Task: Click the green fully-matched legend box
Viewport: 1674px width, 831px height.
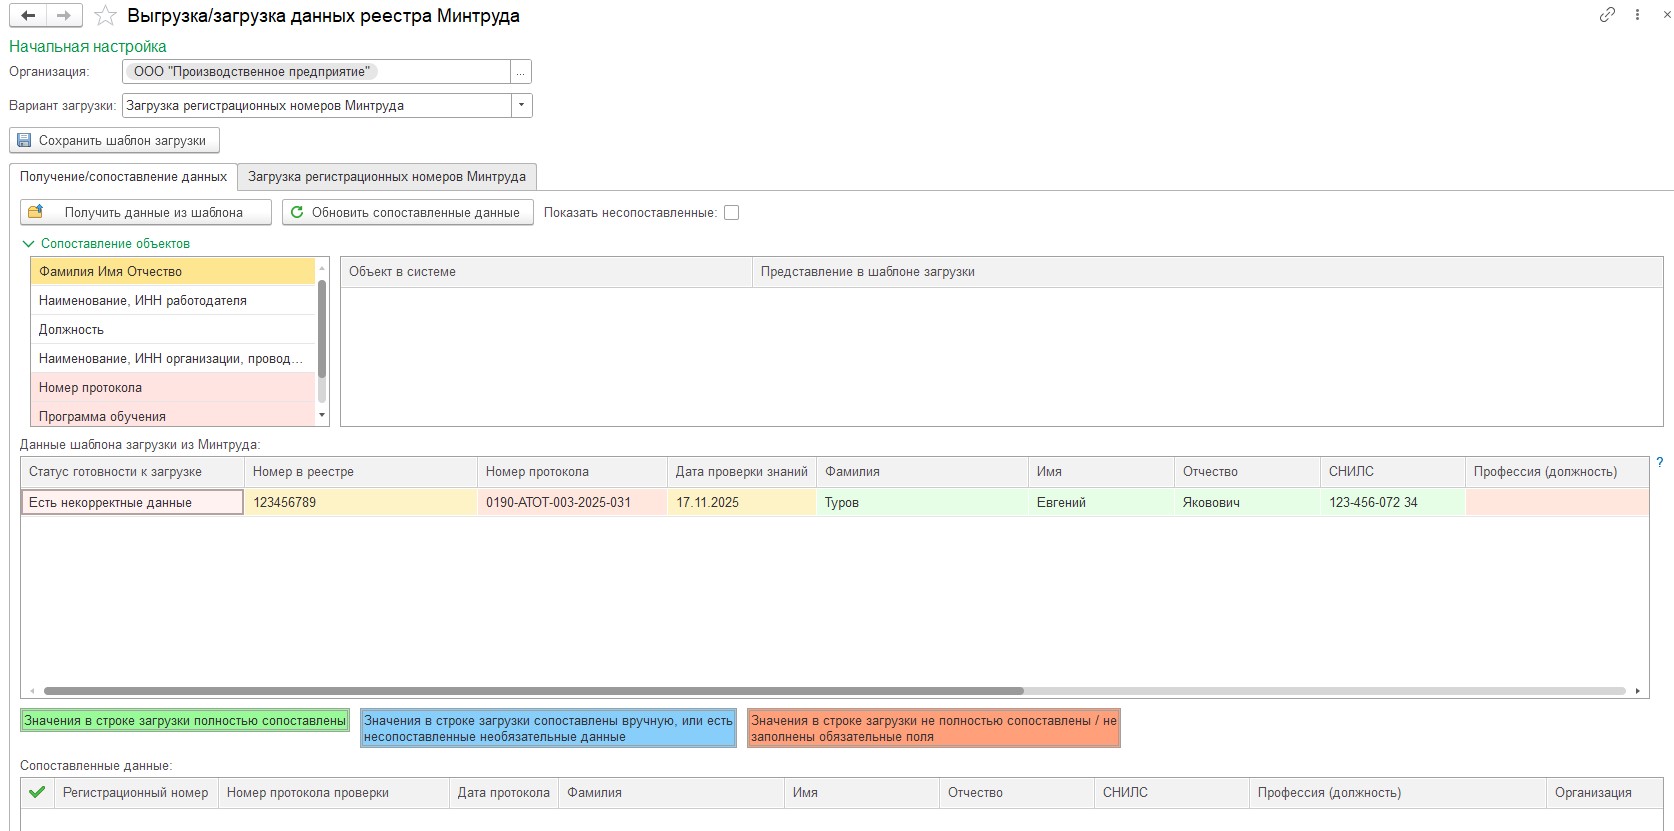Action: pyautogui.click(x=185, y=721)
